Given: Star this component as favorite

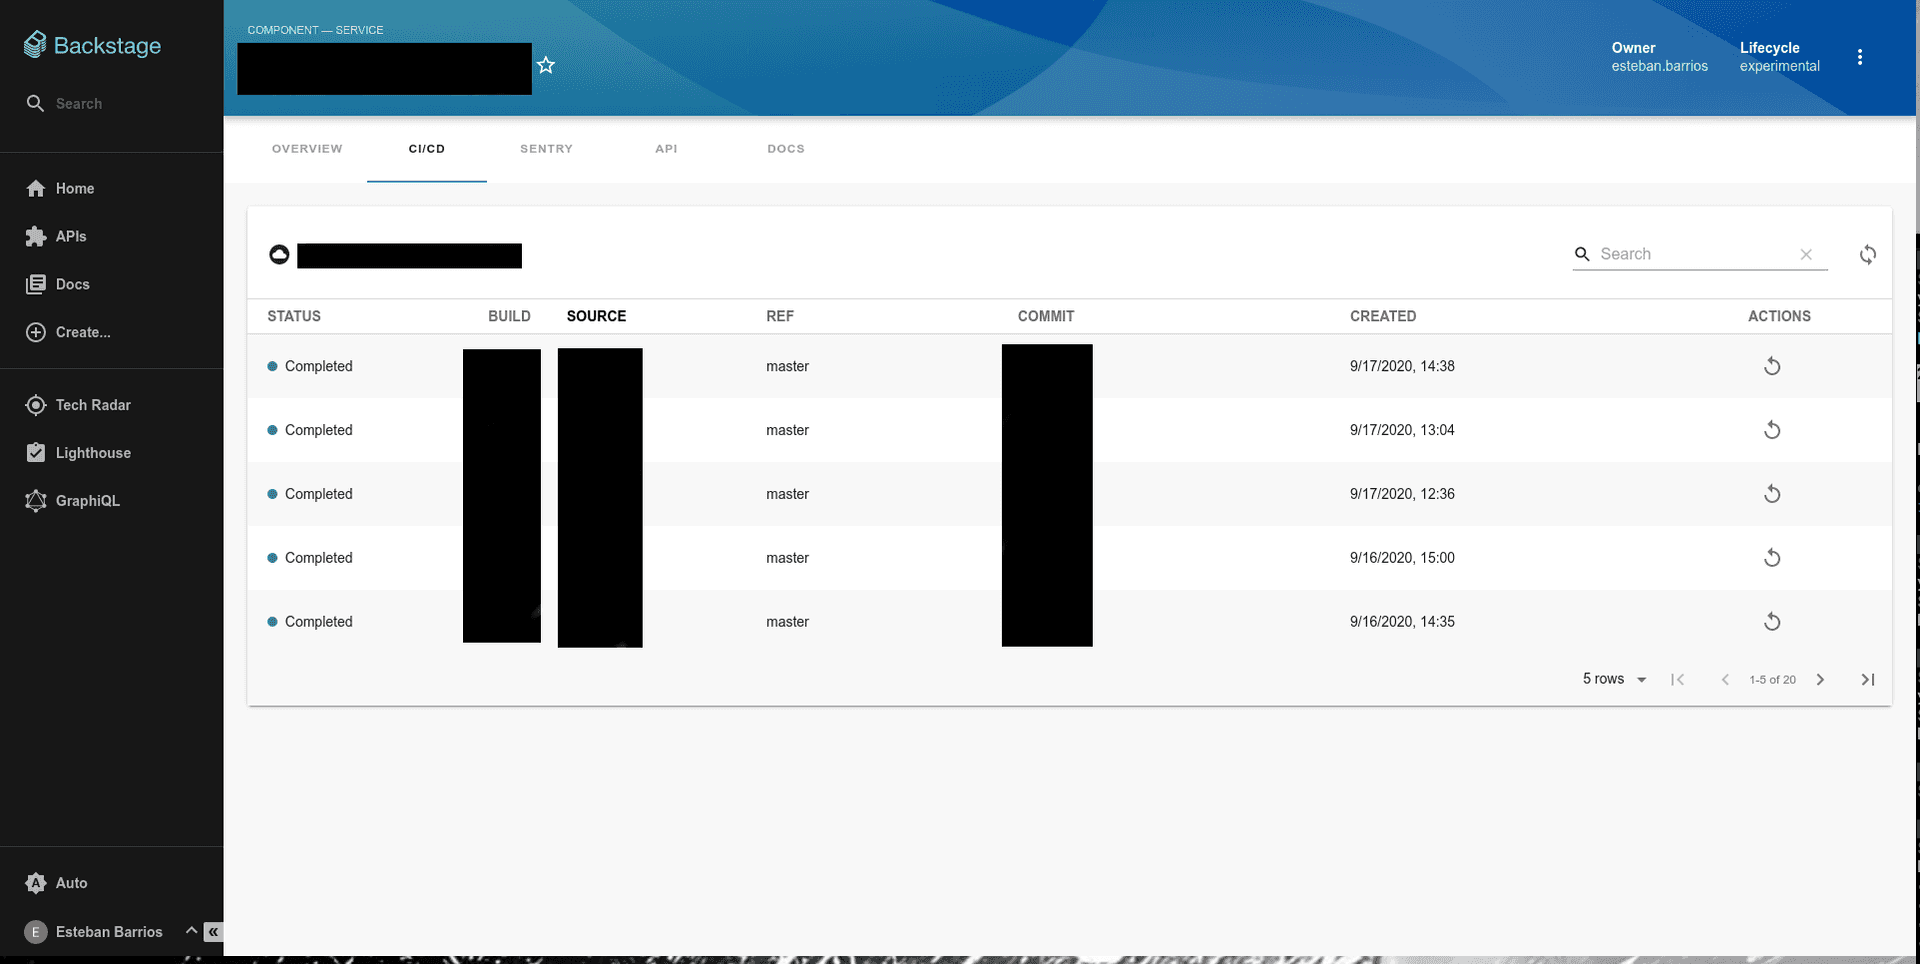Looking at the screenshot, I should click(546, 65).
